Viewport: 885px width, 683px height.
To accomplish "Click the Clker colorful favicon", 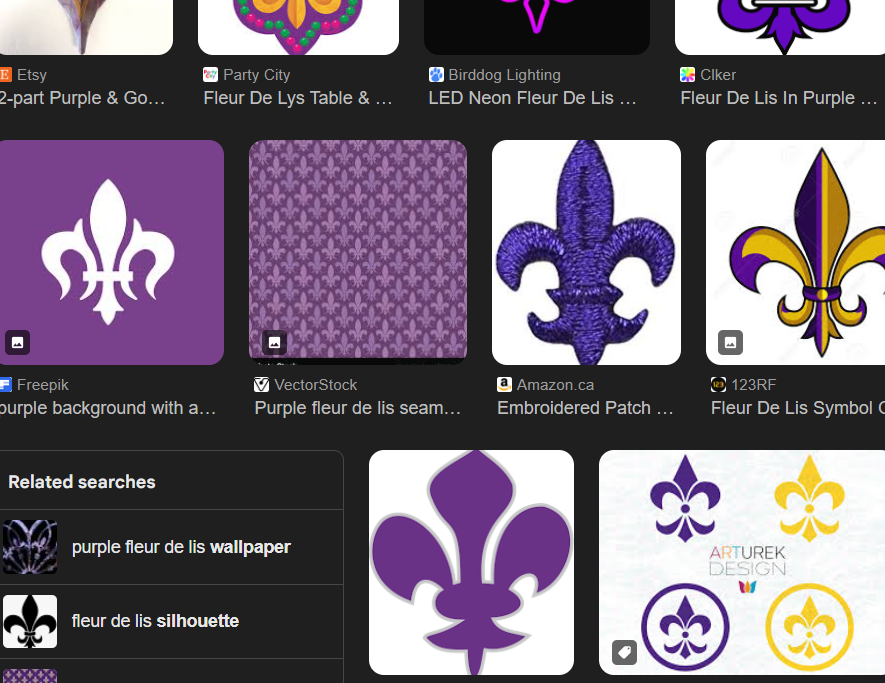I will pyautogui.click(x=687, y=75).
